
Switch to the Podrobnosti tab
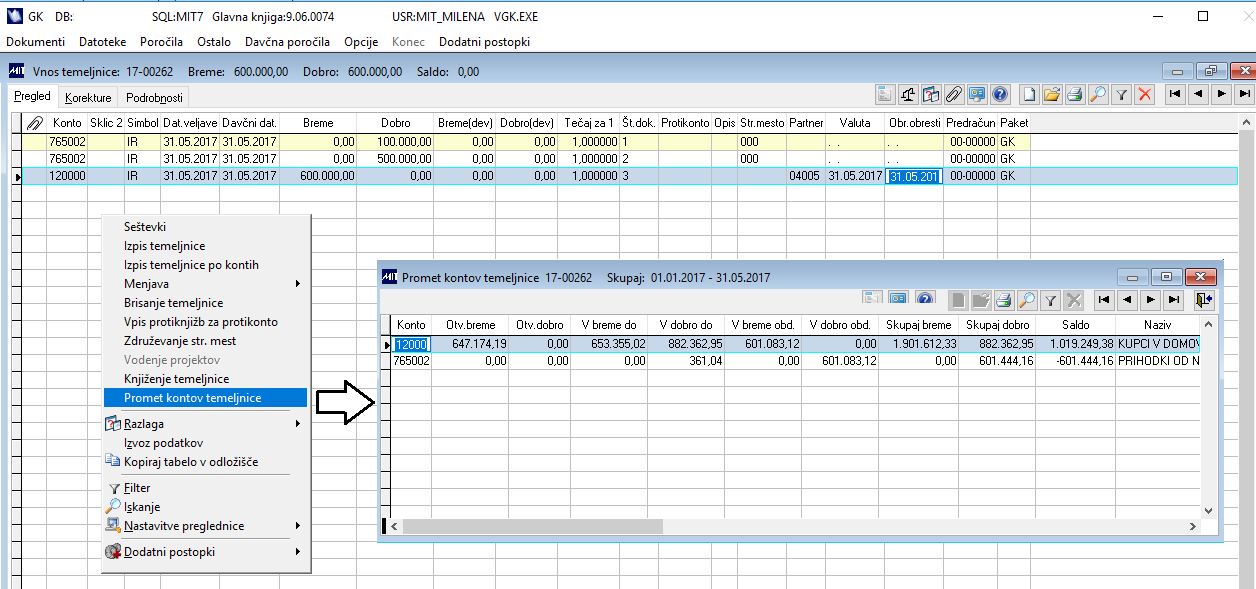[154, 98]
